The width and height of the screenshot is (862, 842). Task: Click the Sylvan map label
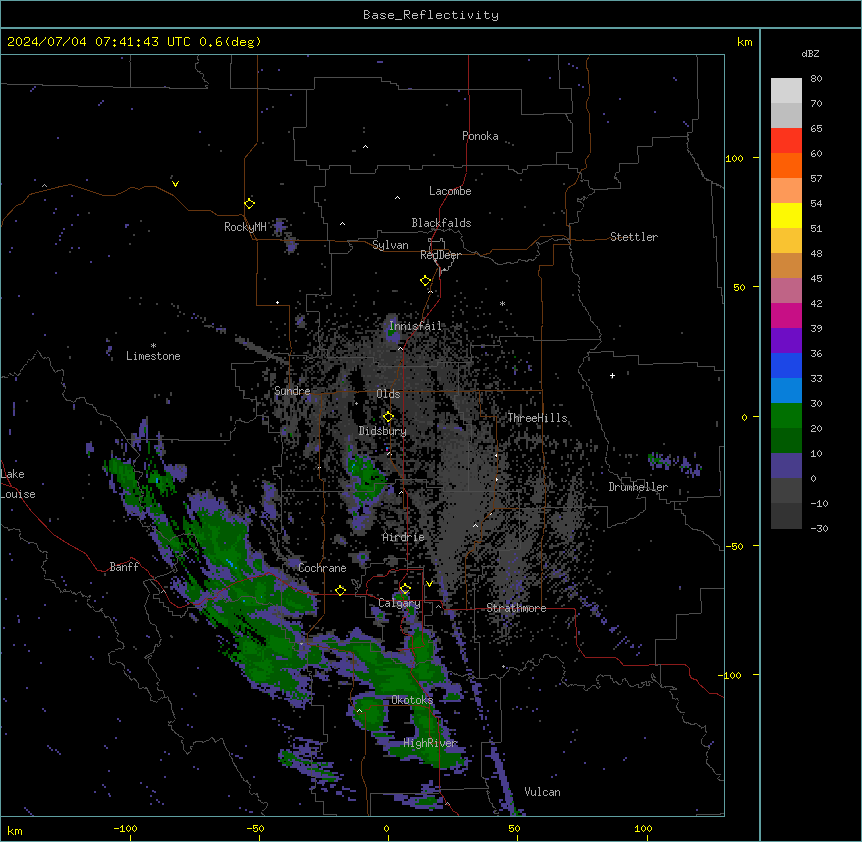(390, 245)
